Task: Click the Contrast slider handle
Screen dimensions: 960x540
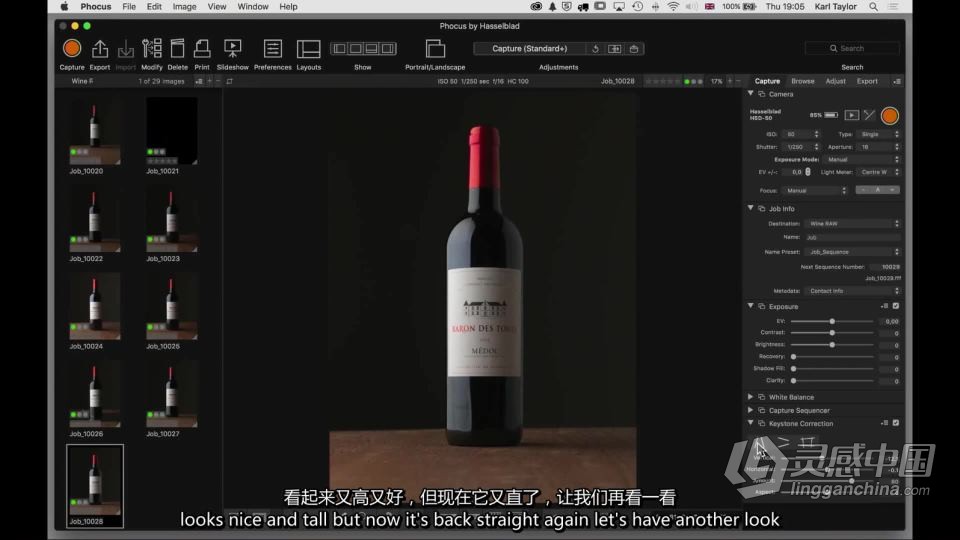Action: coord(832,332)
